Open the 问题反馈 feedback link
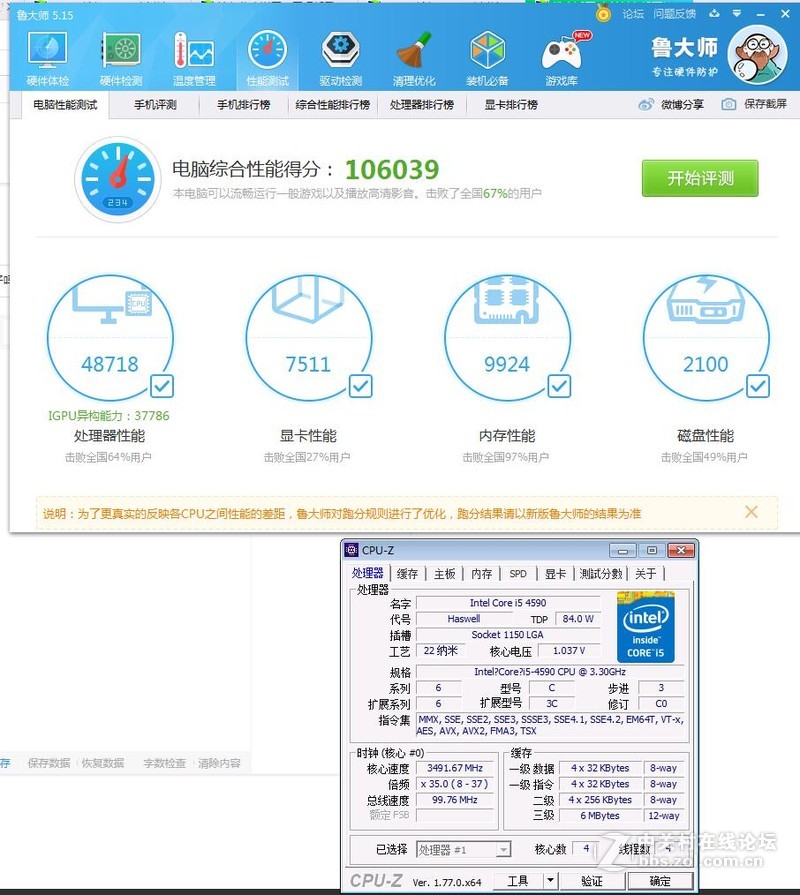Viewport: 800px width, 895px height. (674, 14)
